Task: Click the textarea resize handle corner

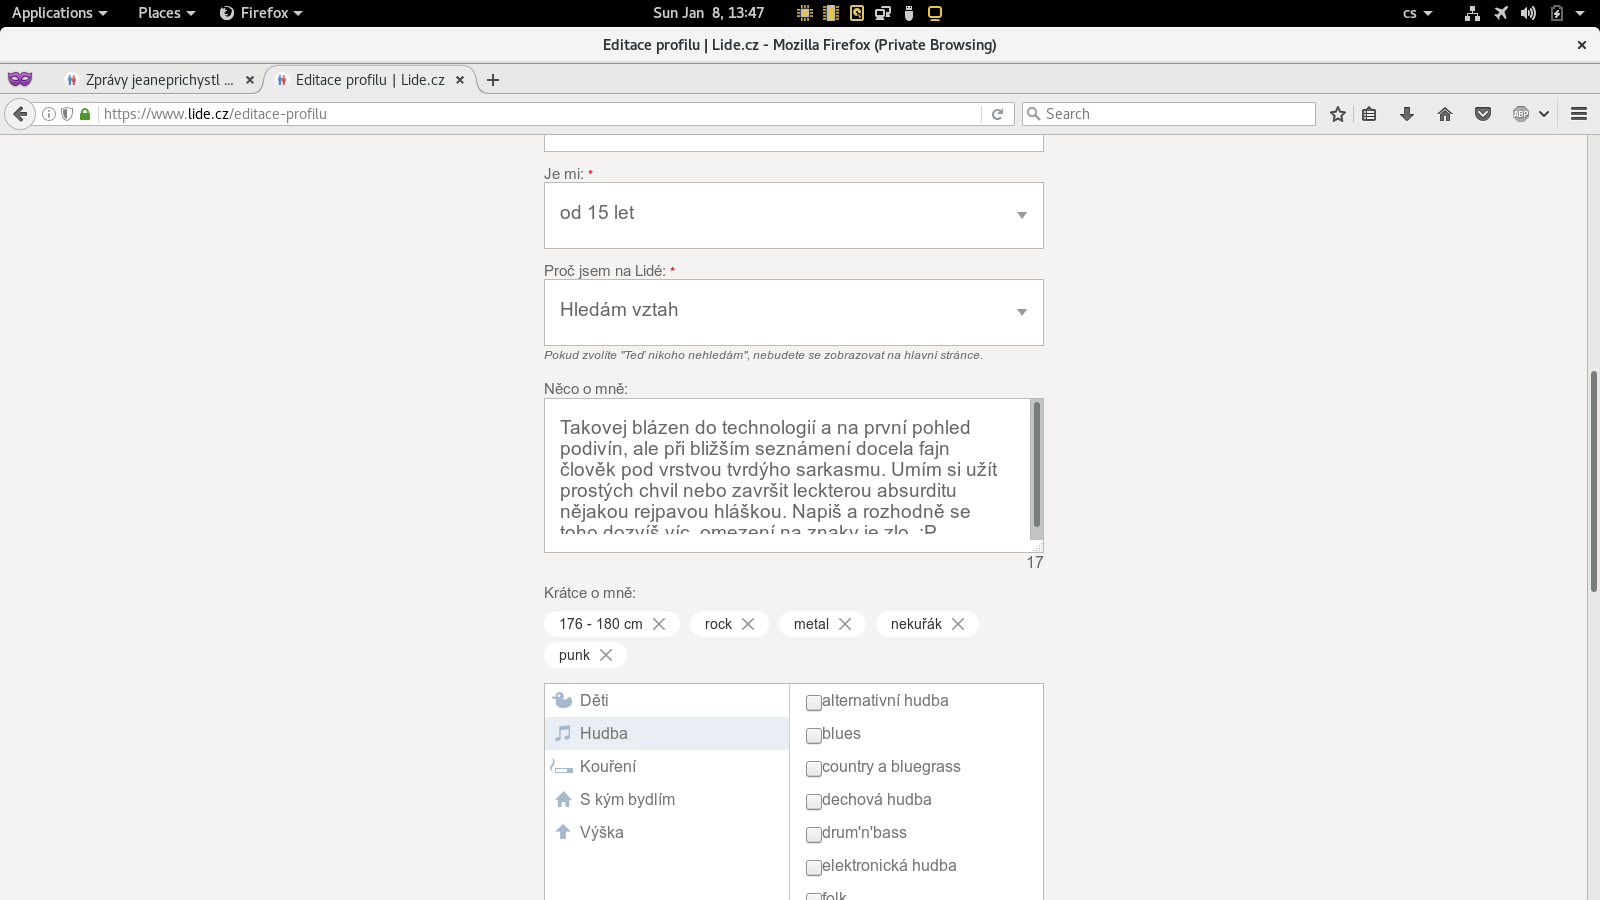Action: coord(1038,547)
